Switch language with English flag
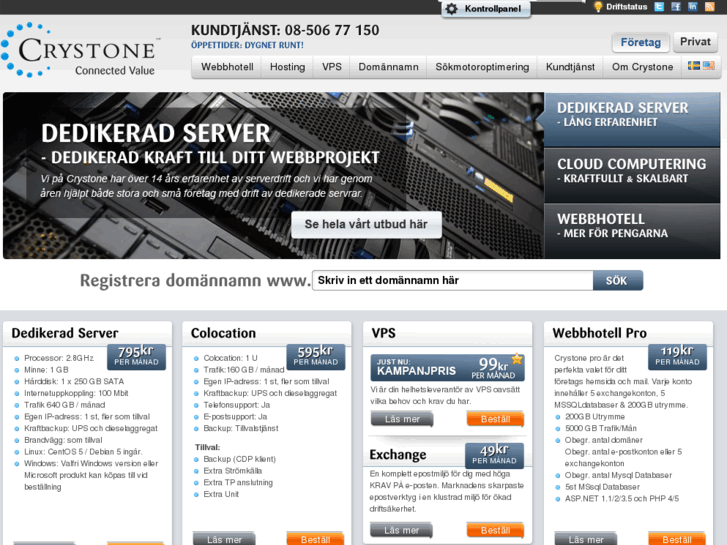 [x=708, y=65]
